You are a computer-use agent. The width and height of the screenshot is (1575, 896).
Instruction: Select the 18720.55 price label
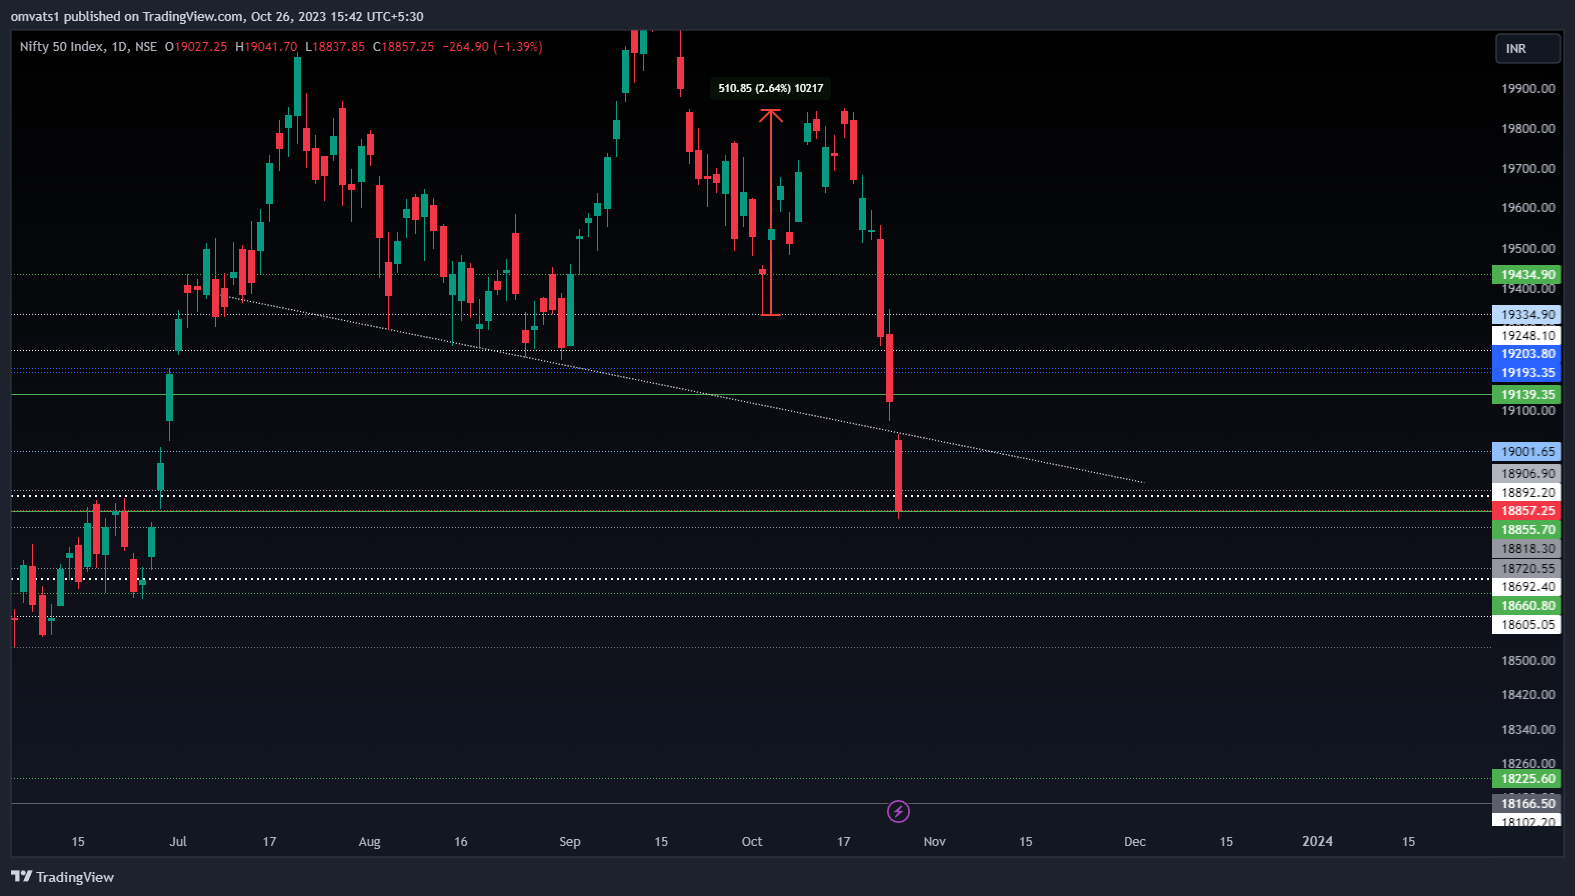(x=1527, y=569)
